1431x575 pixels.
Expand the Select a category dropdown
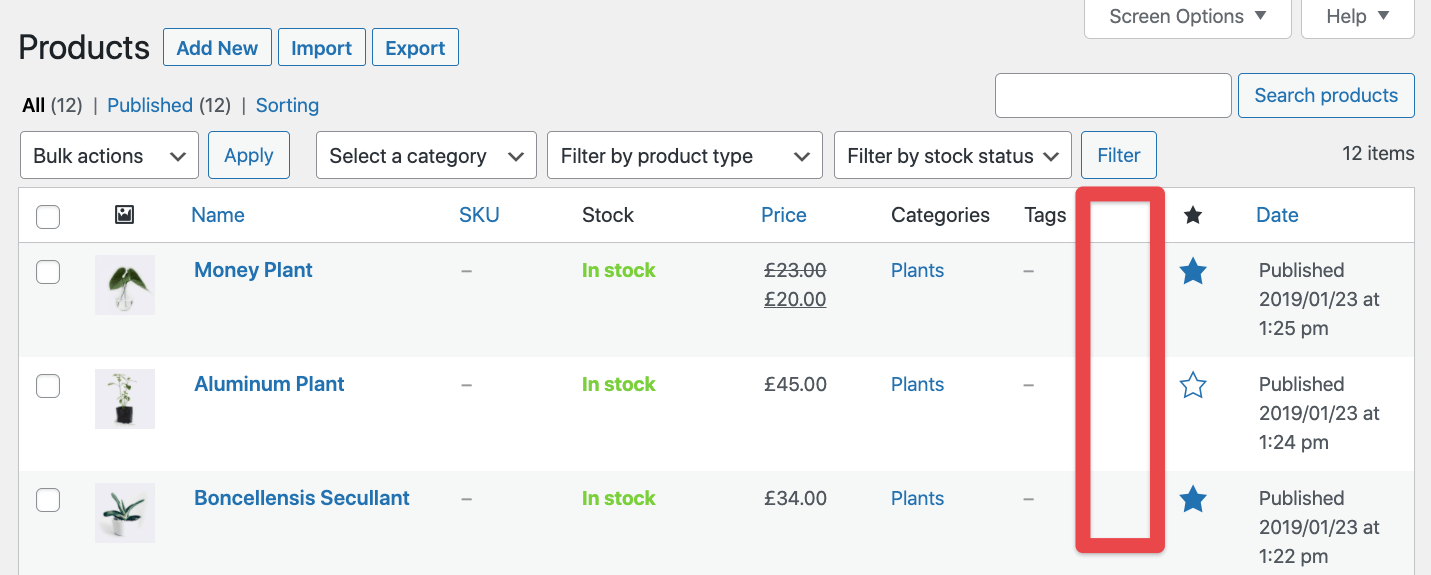pos(426,156)
